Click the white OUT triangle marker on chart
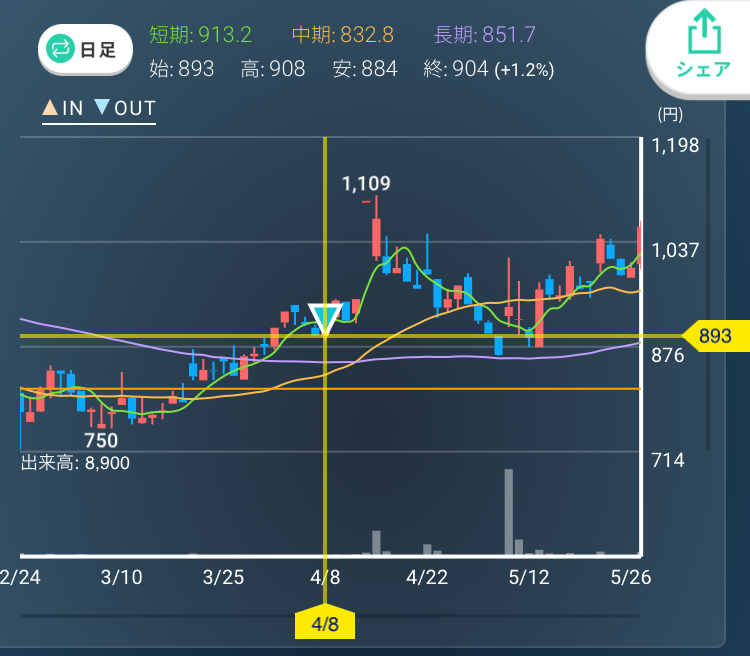Viewport: 750px width, 656px height. pyautogui.click(x=324, y=319)
